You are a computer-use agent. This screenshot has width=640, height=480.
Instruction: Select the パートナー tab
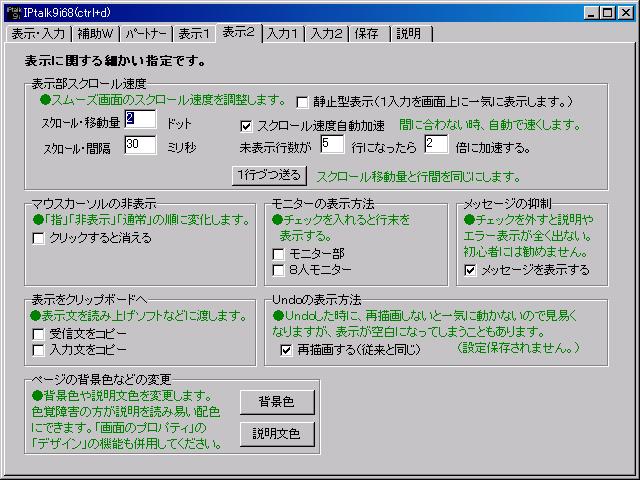click(146, 33)
